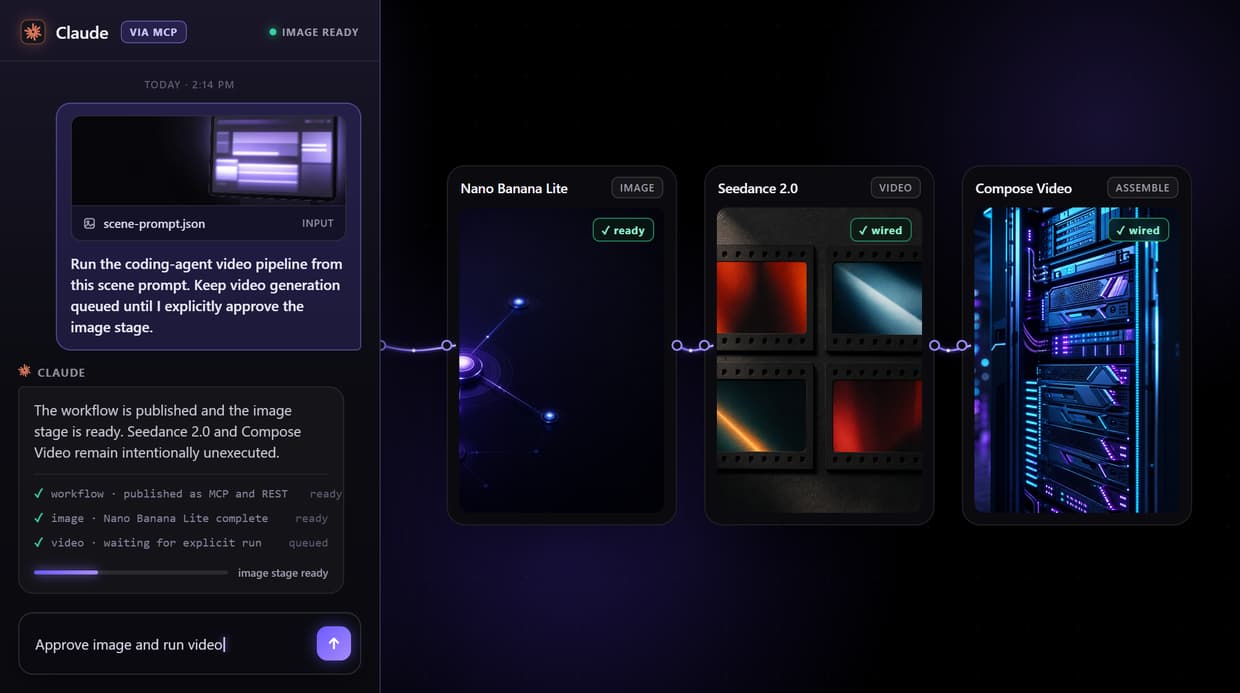Click the 'ready' status on workflow row
The image size is (1240, 693).
(325, 494)
